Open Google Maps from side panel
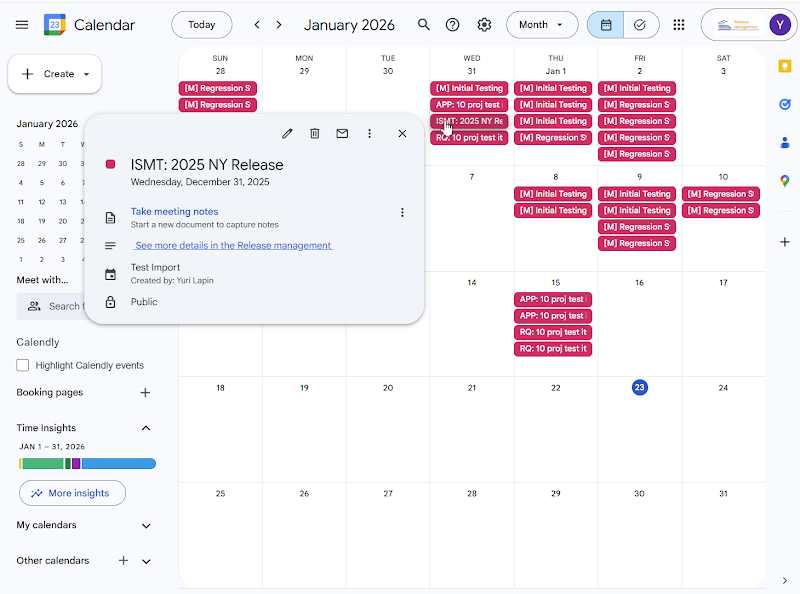The height and width of the screenshot is (594, 800). click(x=784, y=181)
